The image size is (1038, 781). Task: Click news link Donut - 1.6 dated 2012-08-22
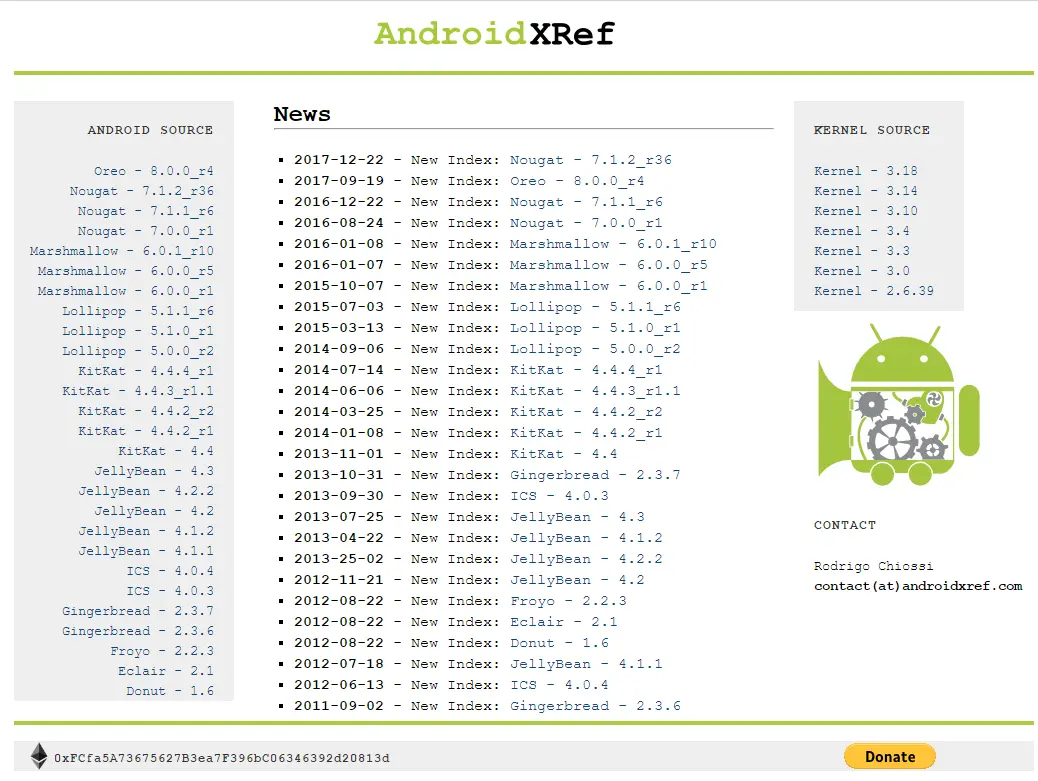559,643
